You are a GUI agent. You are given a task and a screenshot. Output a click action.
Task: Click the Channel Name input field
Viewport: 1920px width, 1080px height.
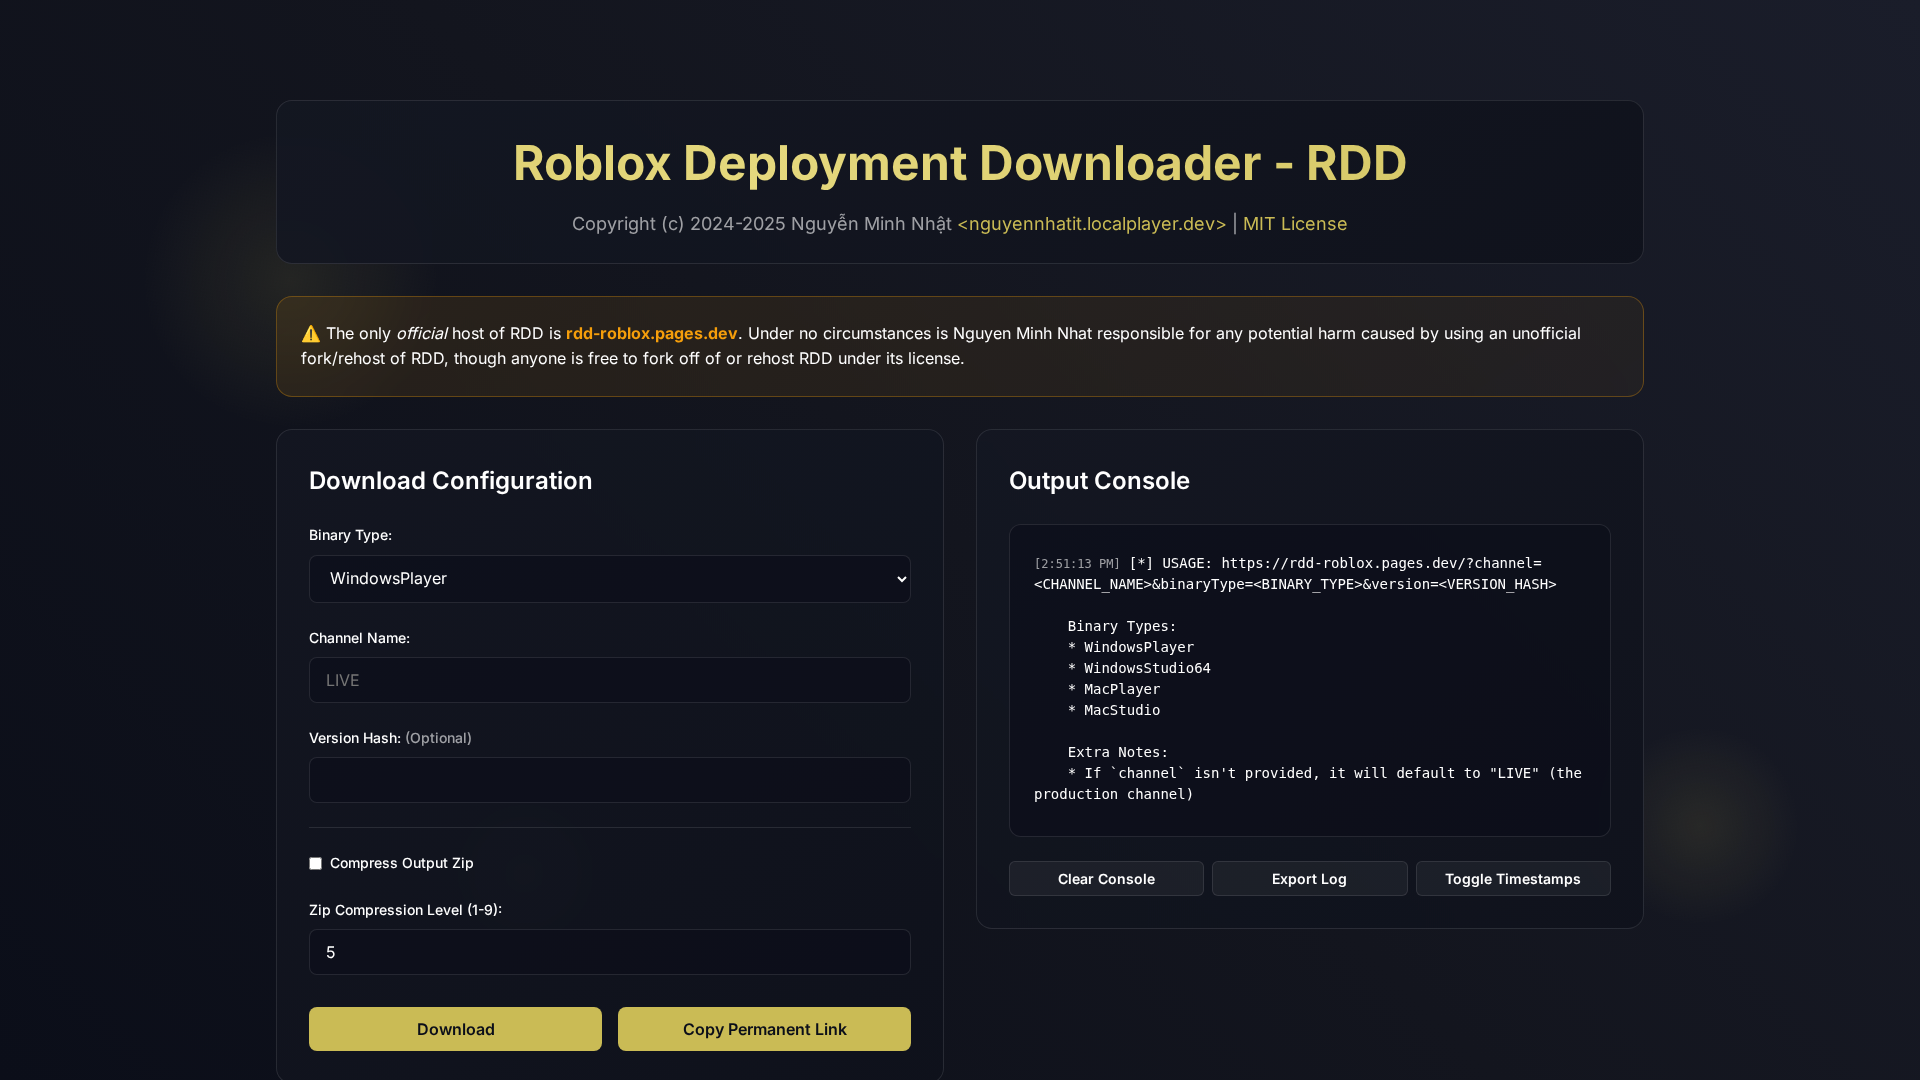(x=609, y=680)
